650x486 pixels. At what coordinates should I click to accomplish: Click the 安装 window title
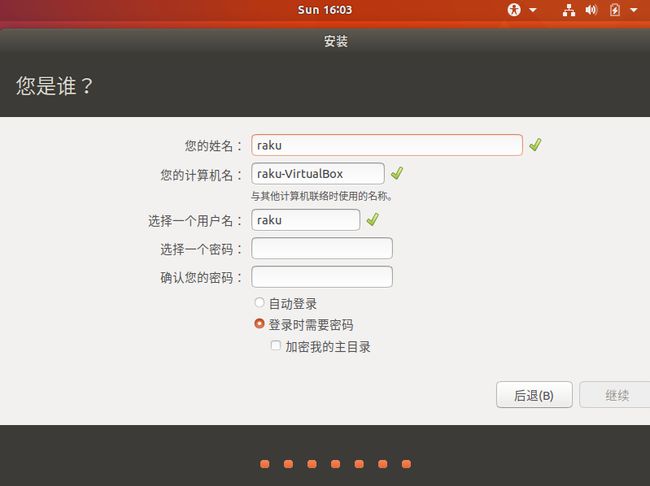(336, 41)
